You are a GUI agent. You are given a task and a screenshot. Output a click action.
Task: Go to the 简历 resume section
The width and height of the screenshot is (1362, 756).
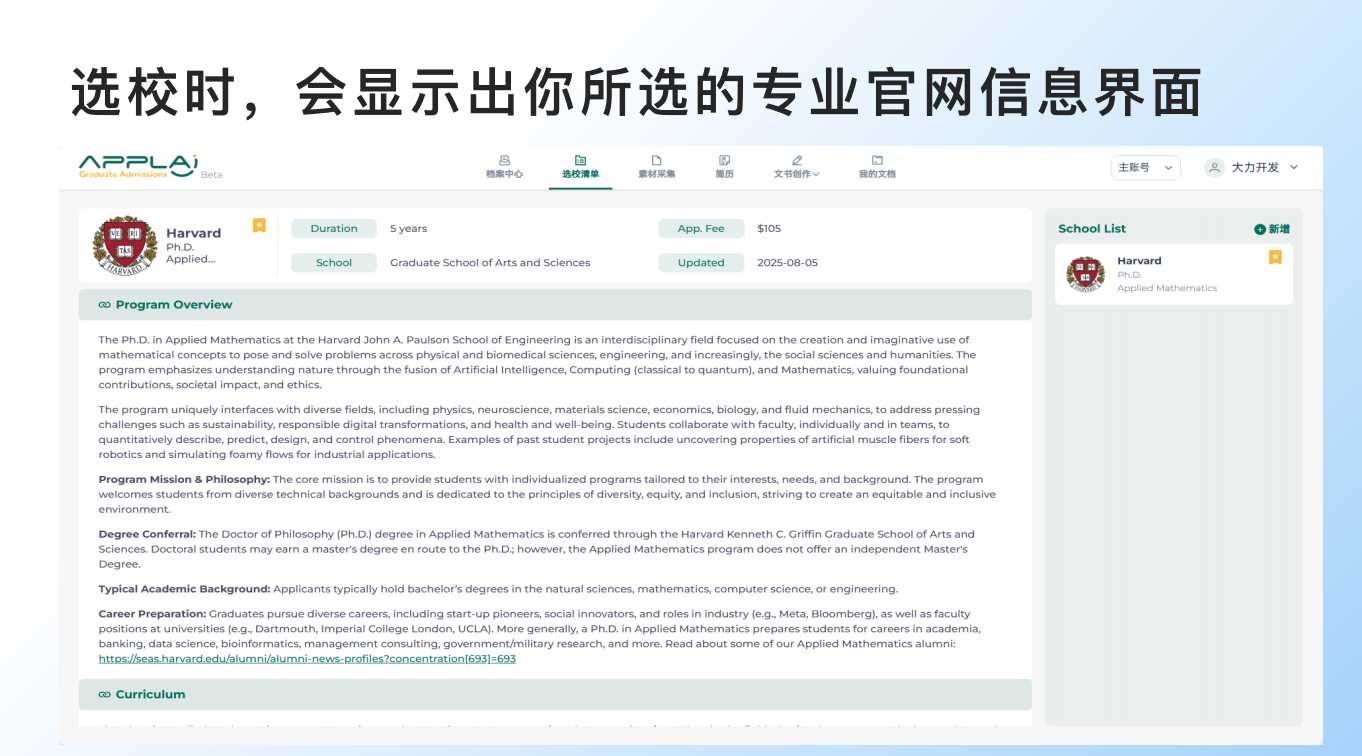724,166
